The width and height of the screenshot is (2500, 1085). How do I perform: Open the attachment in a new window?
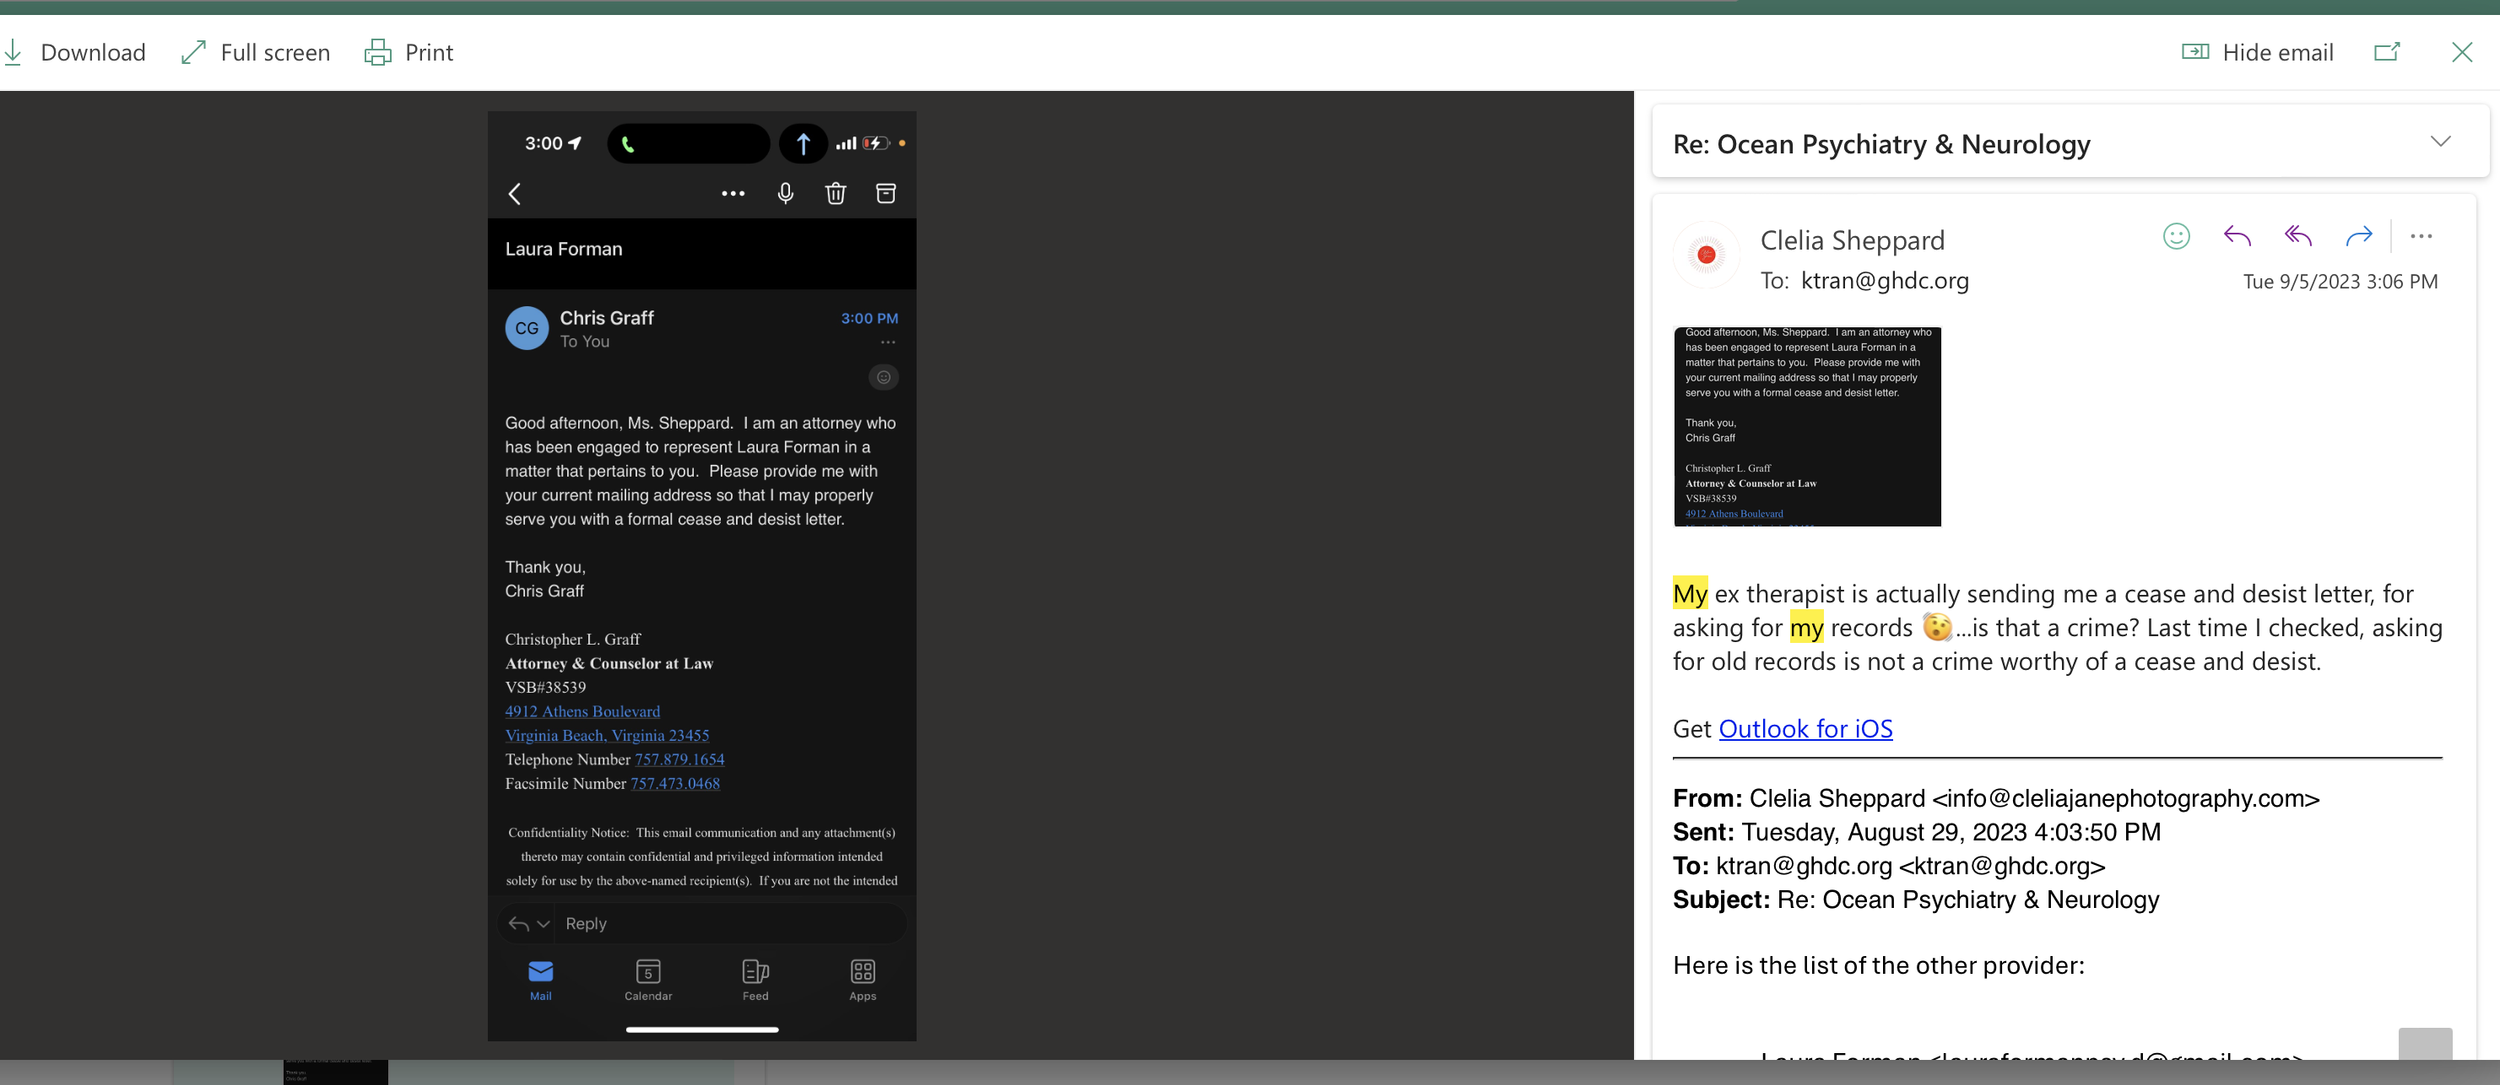pos(2387,52)
